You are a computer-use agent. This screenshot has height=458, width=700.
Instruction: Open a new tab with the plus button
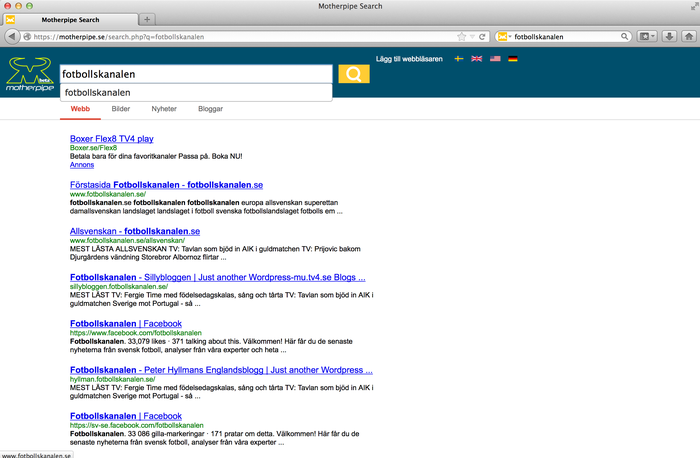click(147, 19)
